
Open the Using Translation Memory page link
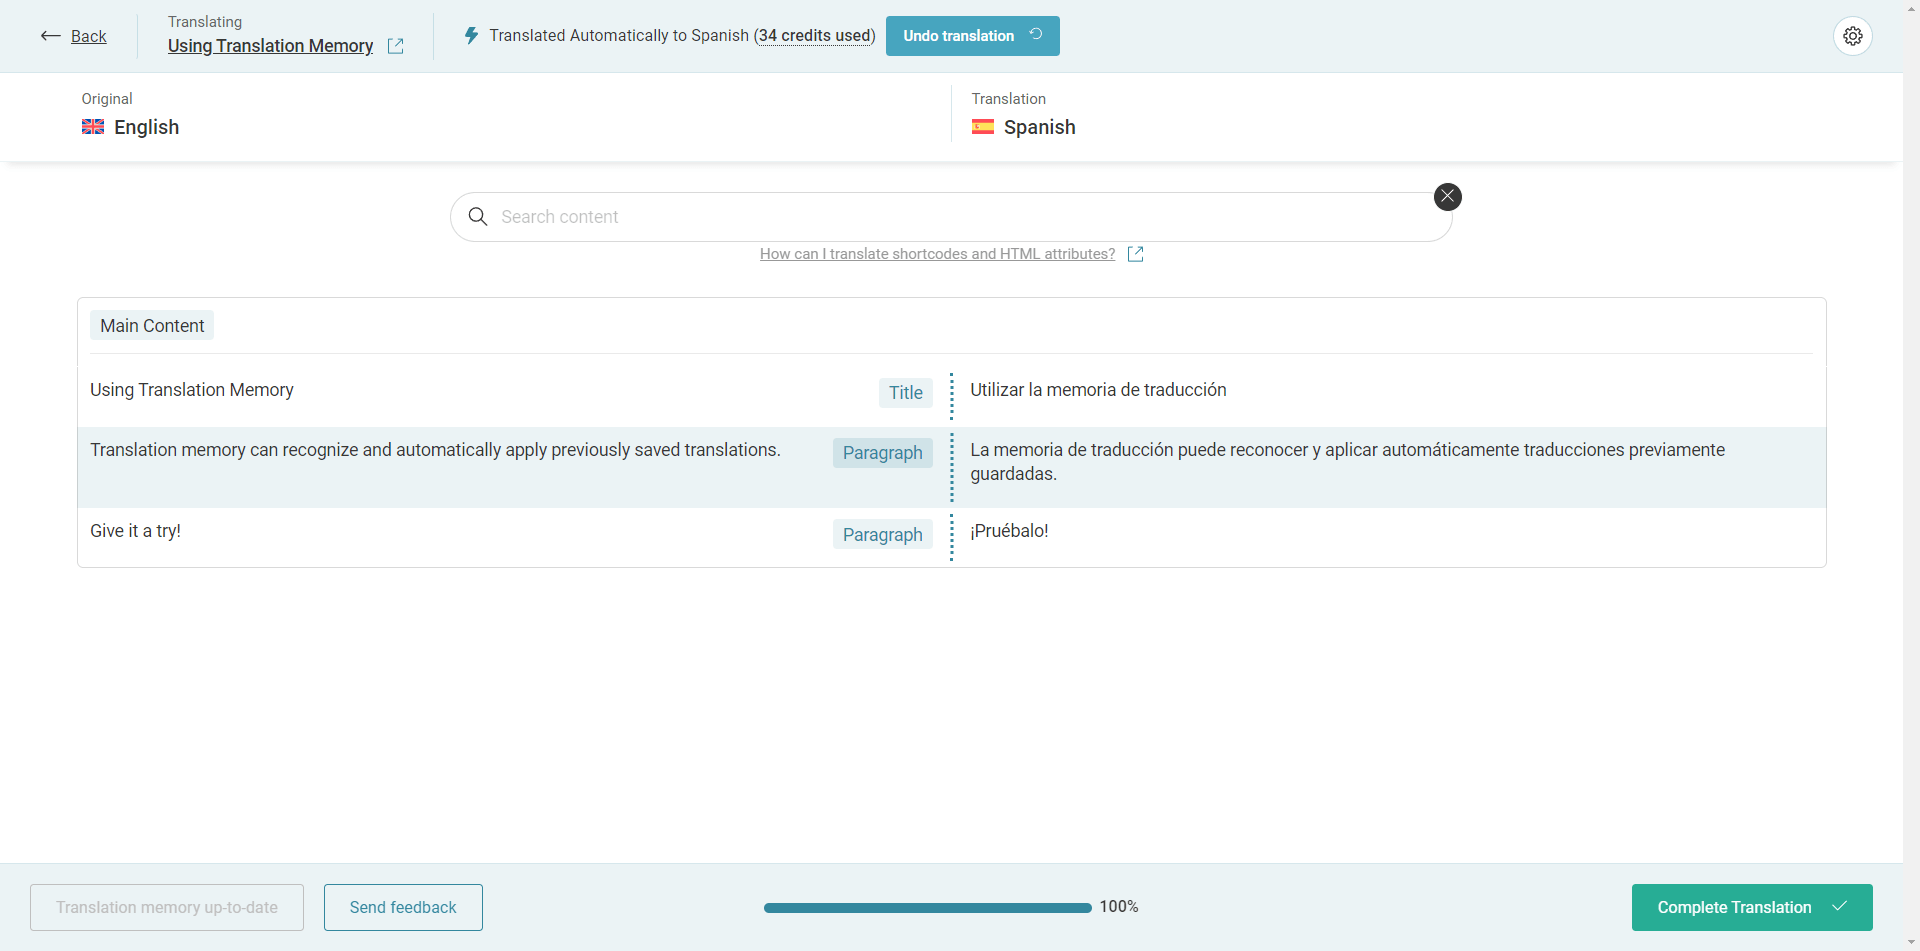click(x=270, y=46)
